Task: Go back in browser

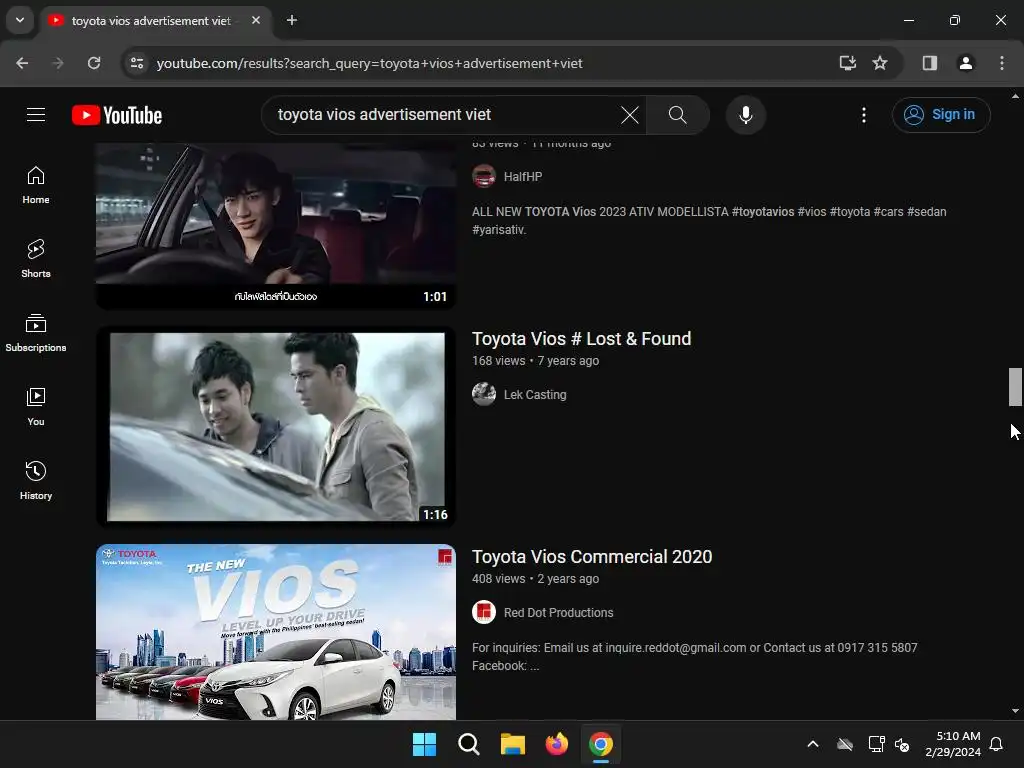Action: point(22,63)
